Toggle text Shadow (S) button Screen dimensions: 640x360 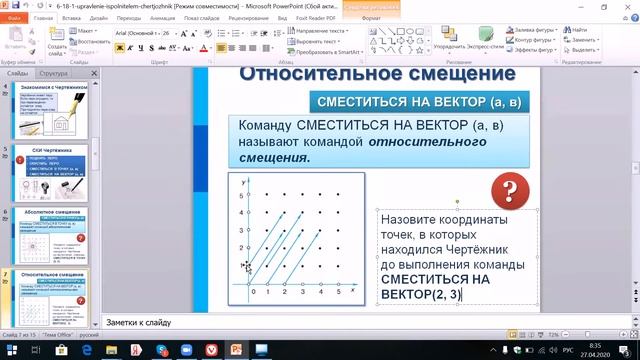pyautogui.click(x=151, y=48)
